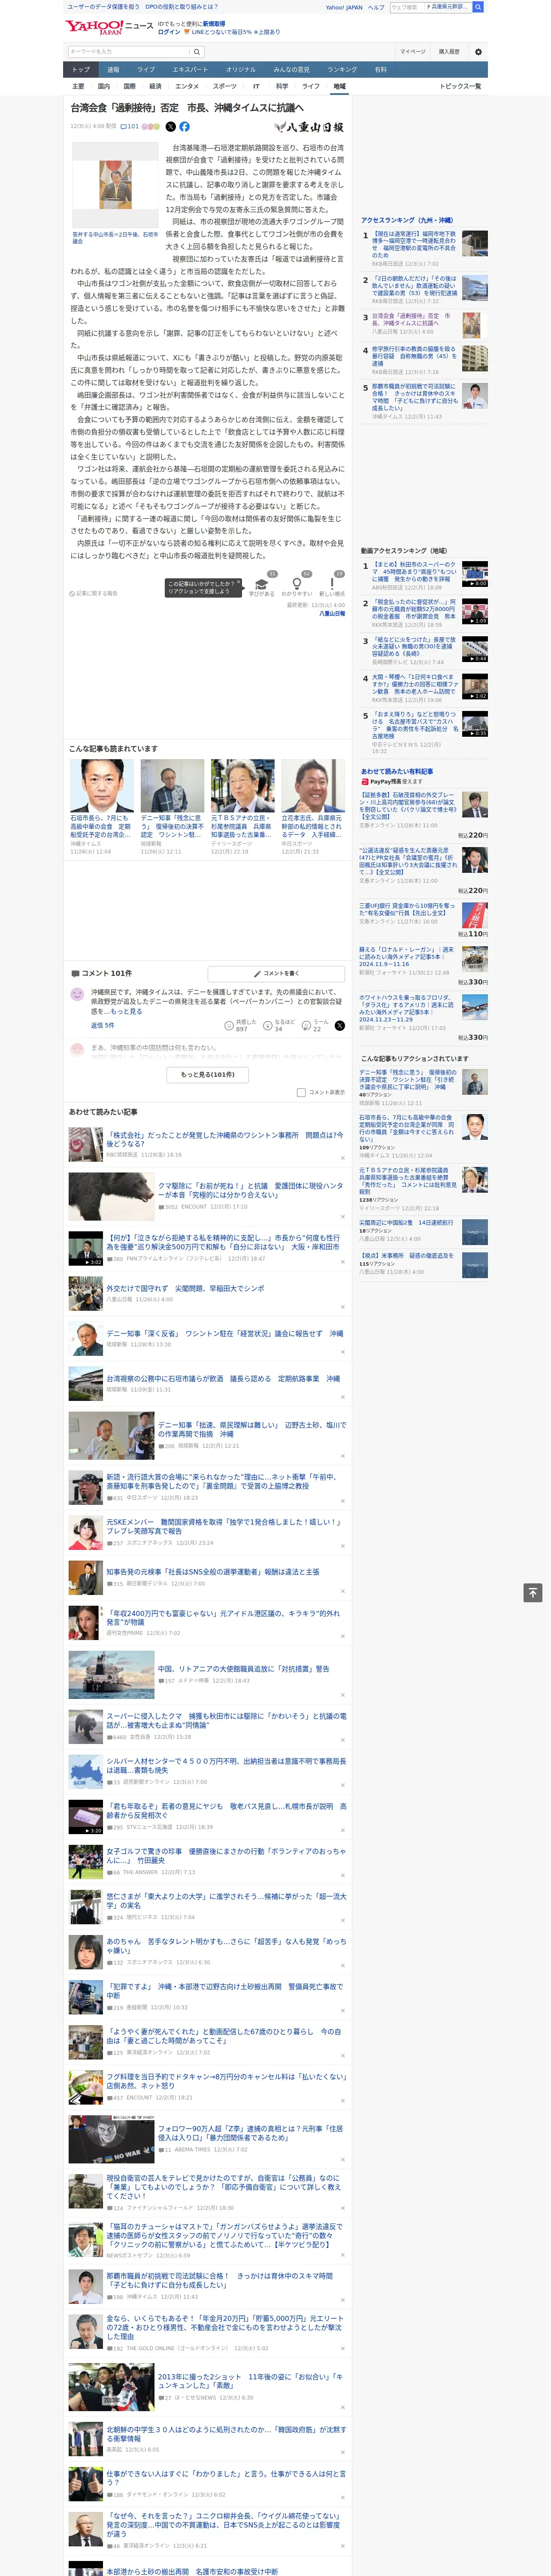Image resolution: width=551 pixels, height=2576 pixels.
Task: Click the 新規取得 link
Action: point(214,23)
